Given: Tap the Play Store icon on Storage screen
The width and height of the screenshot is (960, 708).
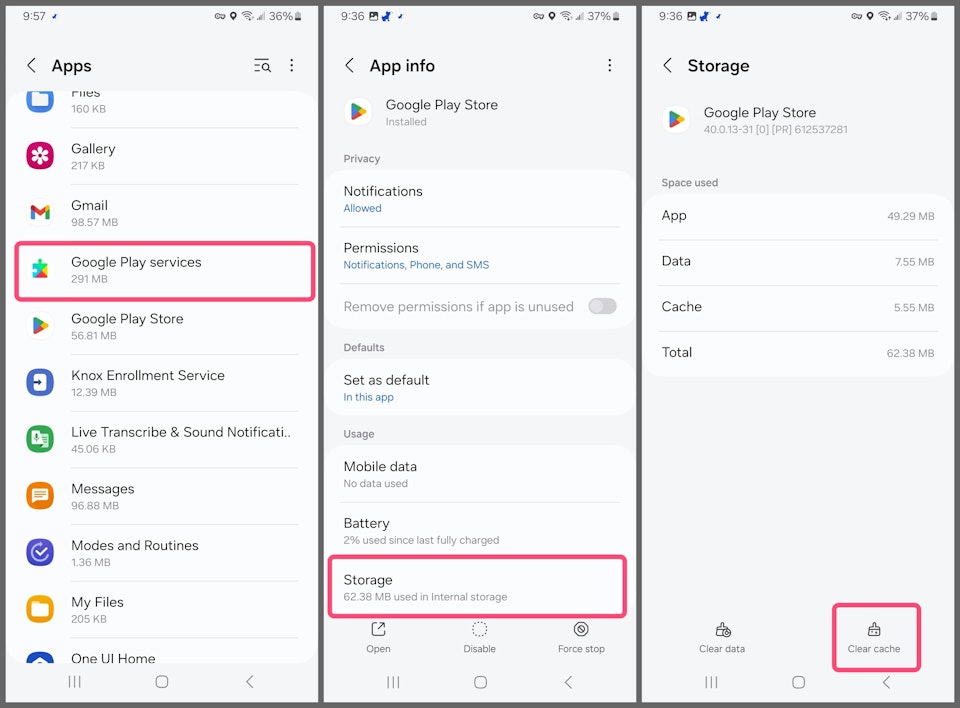Looking at the screenshot, I should click(677, 119).
